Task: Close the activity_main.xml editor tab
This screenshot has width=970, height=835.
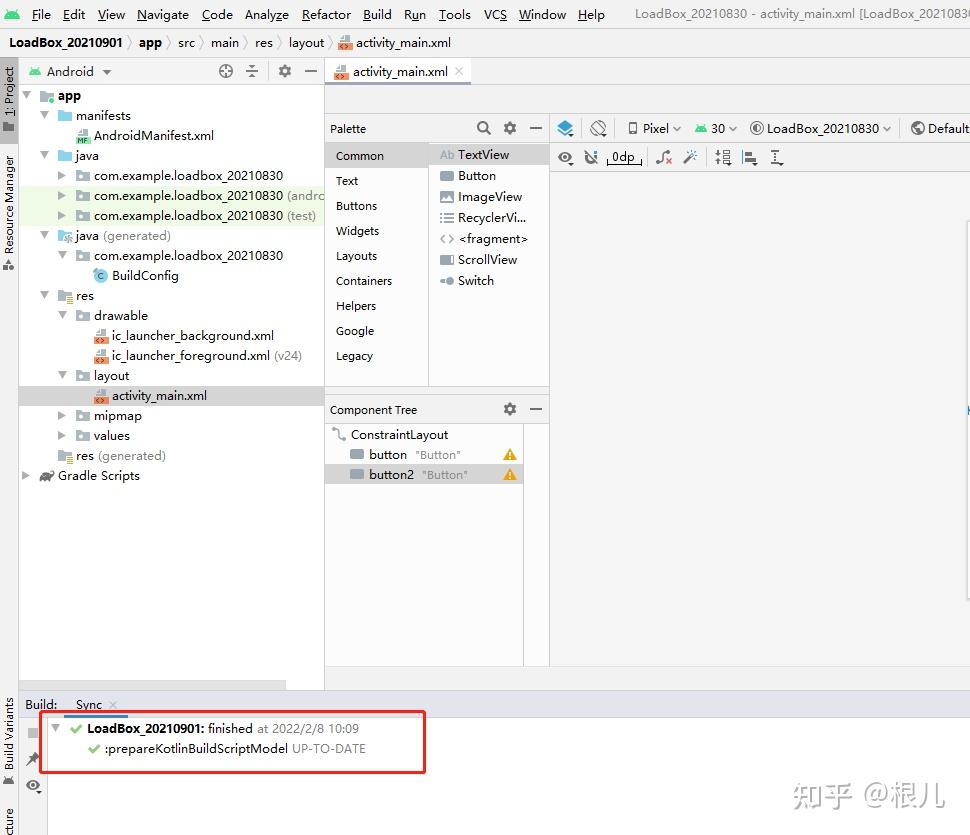Action: pos(458,71)
